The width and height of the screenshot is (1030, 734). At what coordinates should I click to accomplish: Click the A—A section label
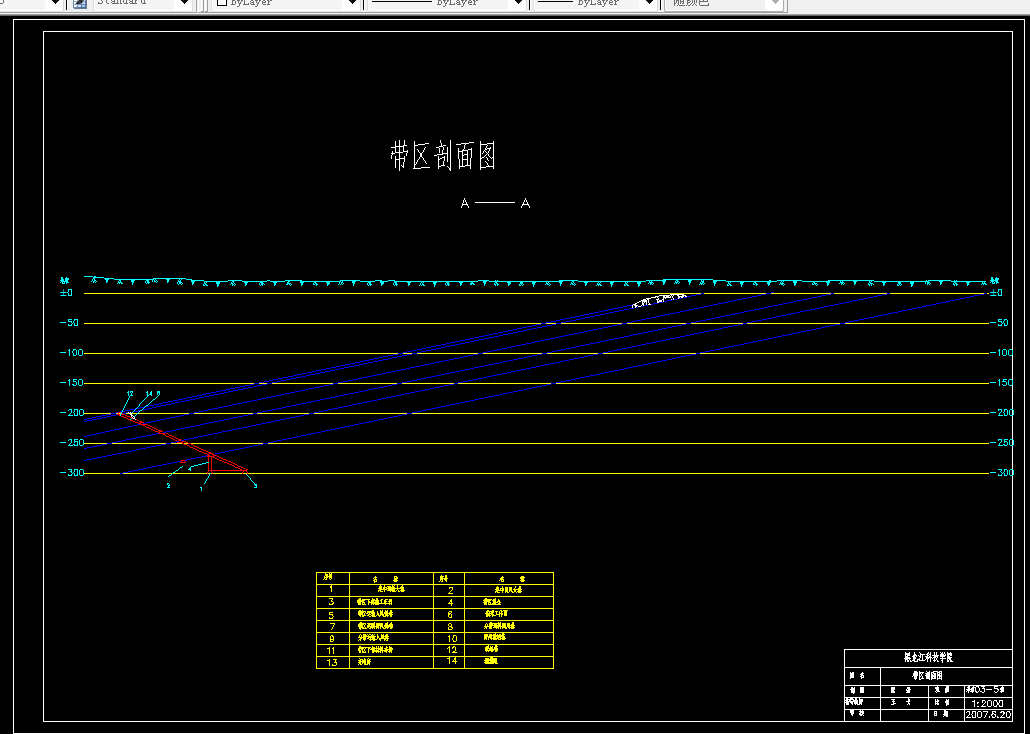click(494, 202)
